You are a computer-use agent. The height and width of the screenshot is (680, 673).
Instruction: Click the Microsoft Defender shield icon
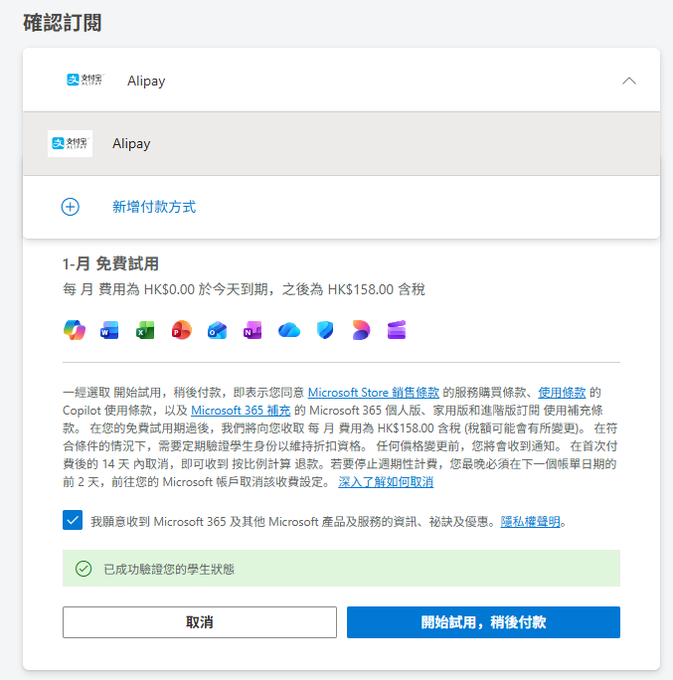point(324,330)
